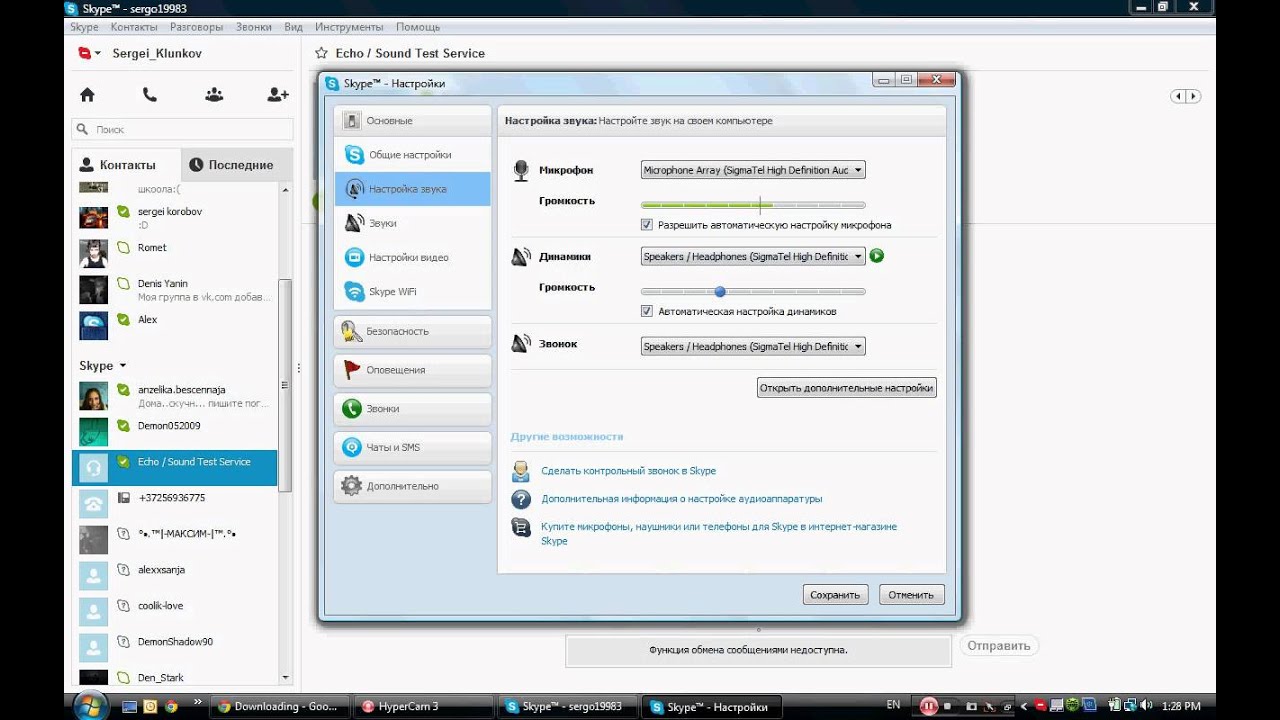1280x720 pixels.
Task: Open the dial pad phone icon
Action: [x=150, y=95]
